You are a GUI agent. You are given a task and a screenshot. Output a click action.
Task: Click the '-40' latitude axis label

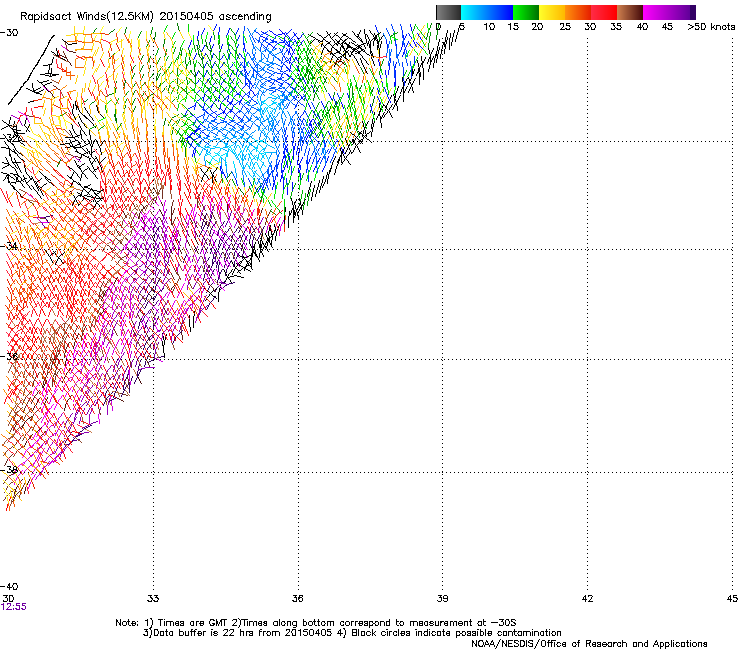[x=9, y=586]
